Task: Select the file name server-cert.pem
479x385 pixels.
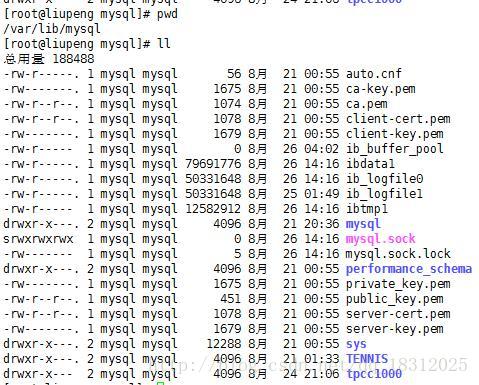Action: tap(398, 314)
